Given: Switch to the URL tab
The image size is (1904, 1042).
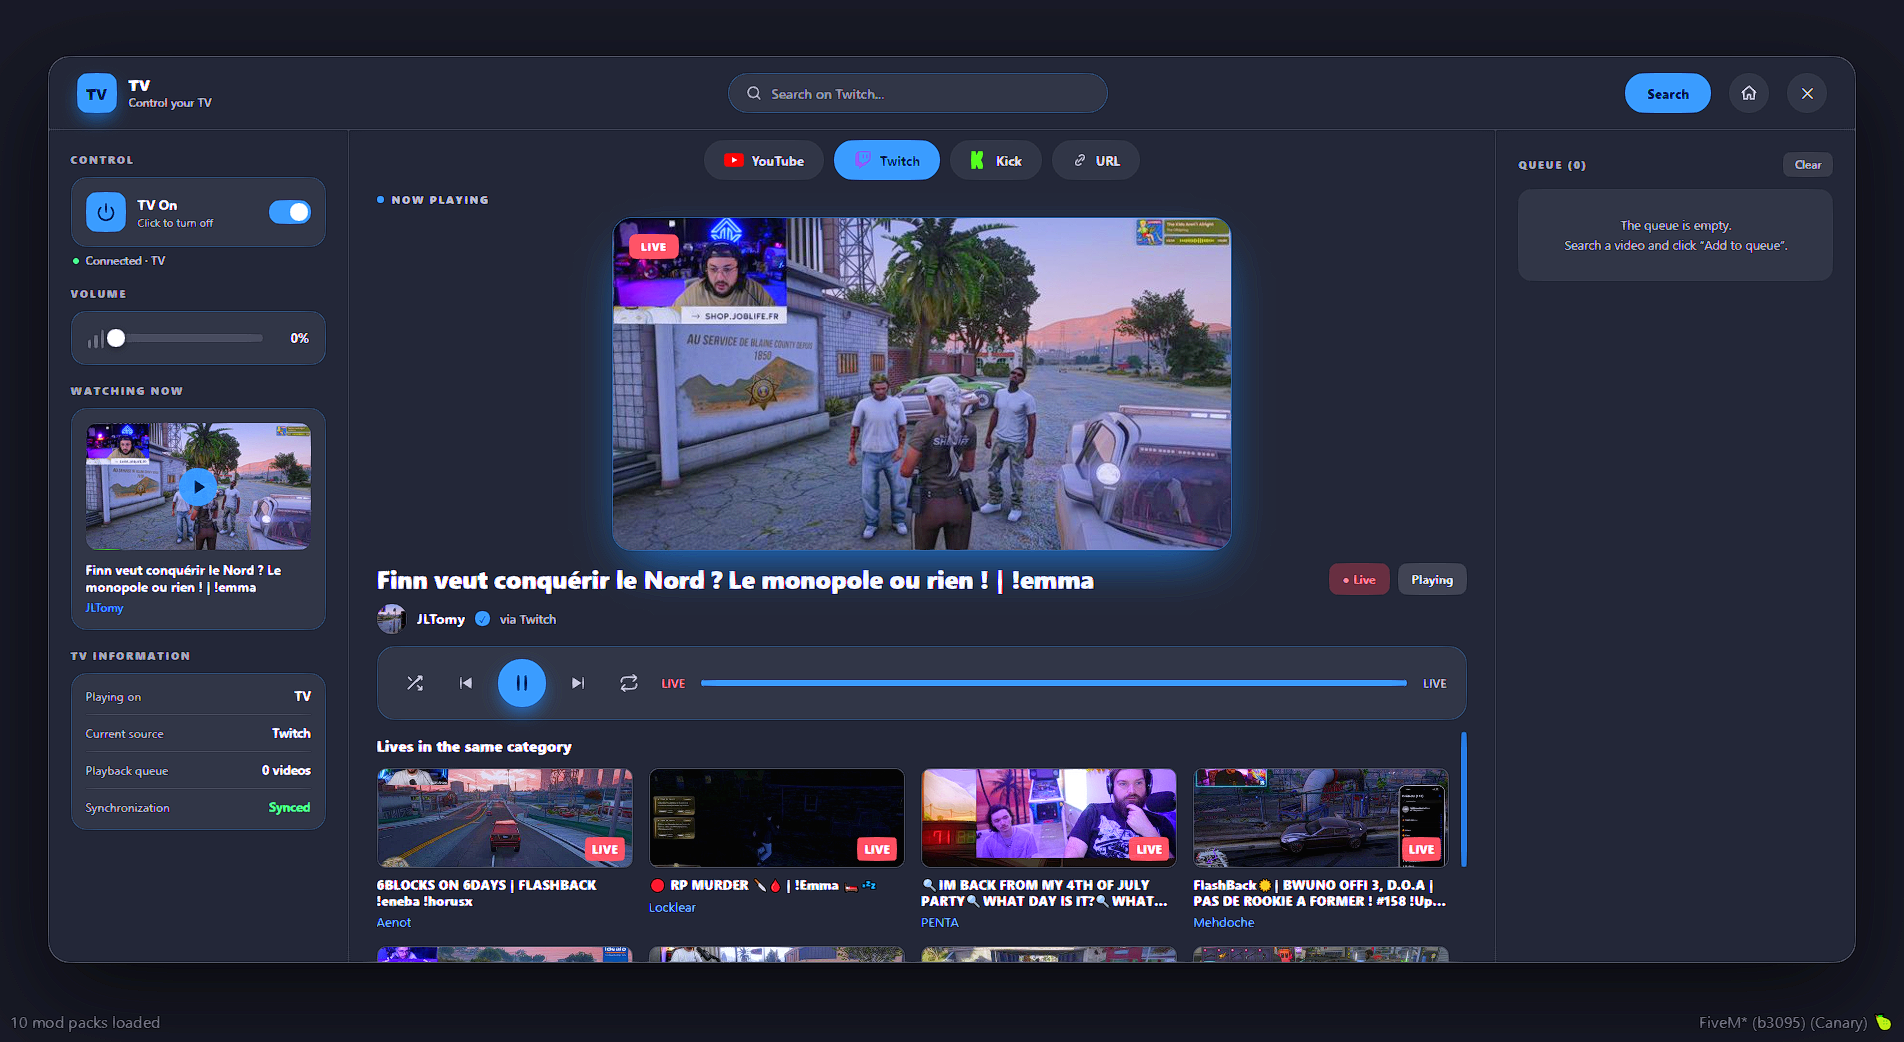Looking at the screenshot, I should [1096, 160].
